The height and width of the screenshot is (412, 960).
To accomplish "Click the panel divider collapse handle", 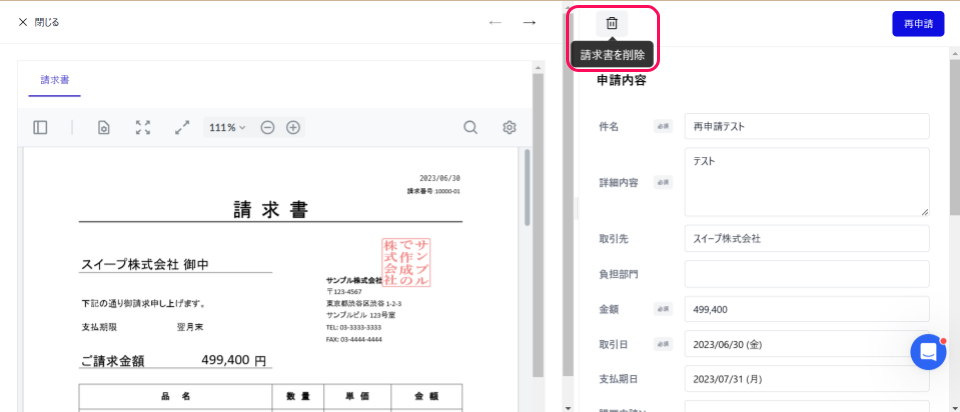I will pos(577,208).
